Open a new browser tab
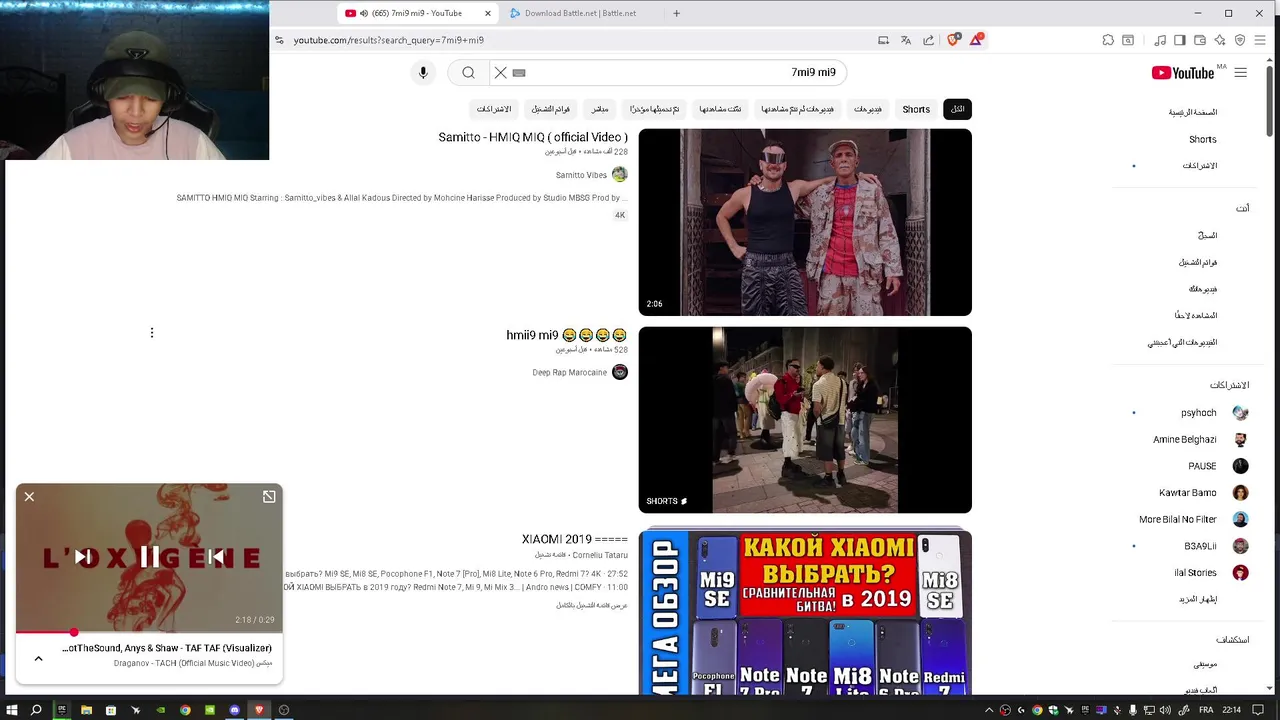1280x720 pixels. click(676, 13)
